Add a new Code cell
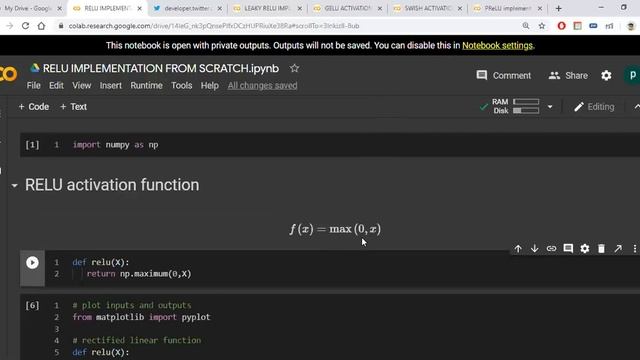This screenshot has height=360, width=640. pyautogui.click(x=33, y=107)
